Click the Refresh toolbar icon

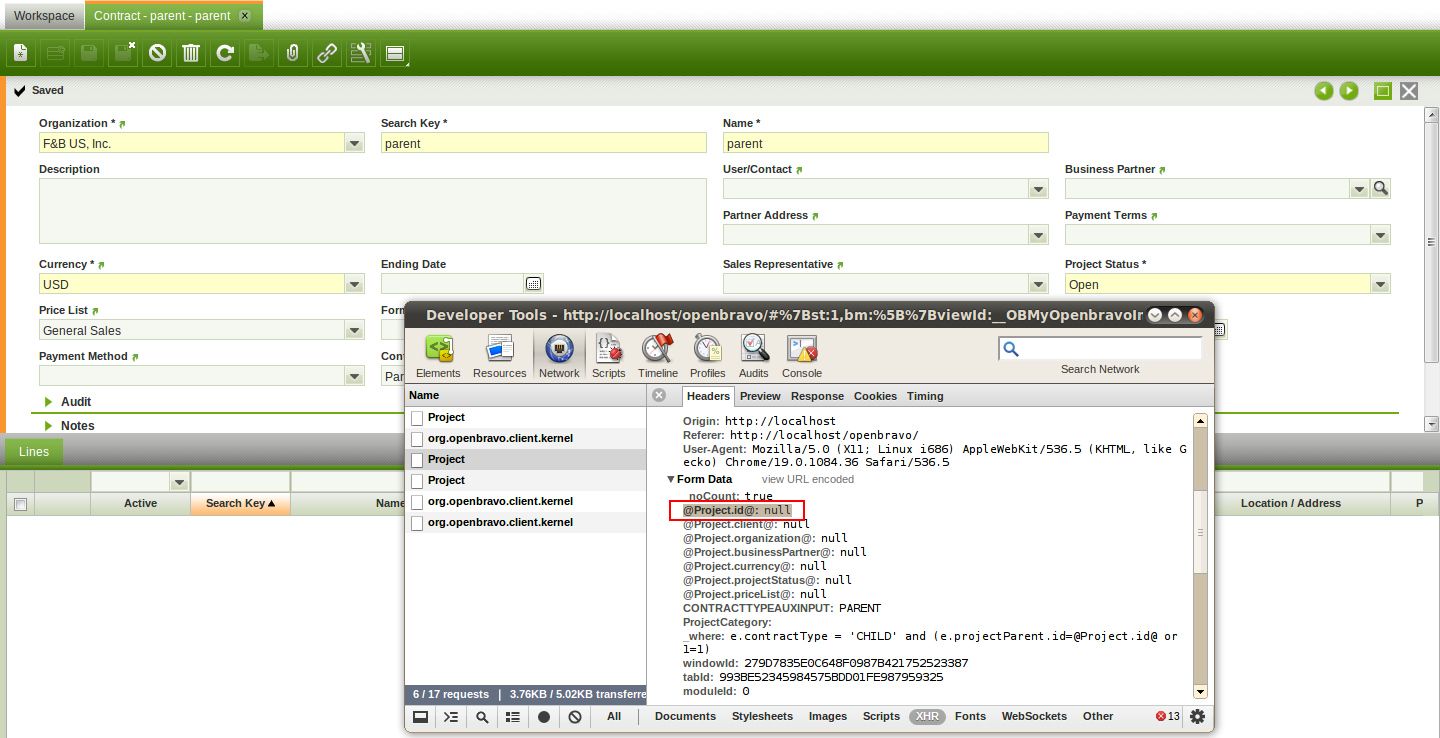point(225,53)
